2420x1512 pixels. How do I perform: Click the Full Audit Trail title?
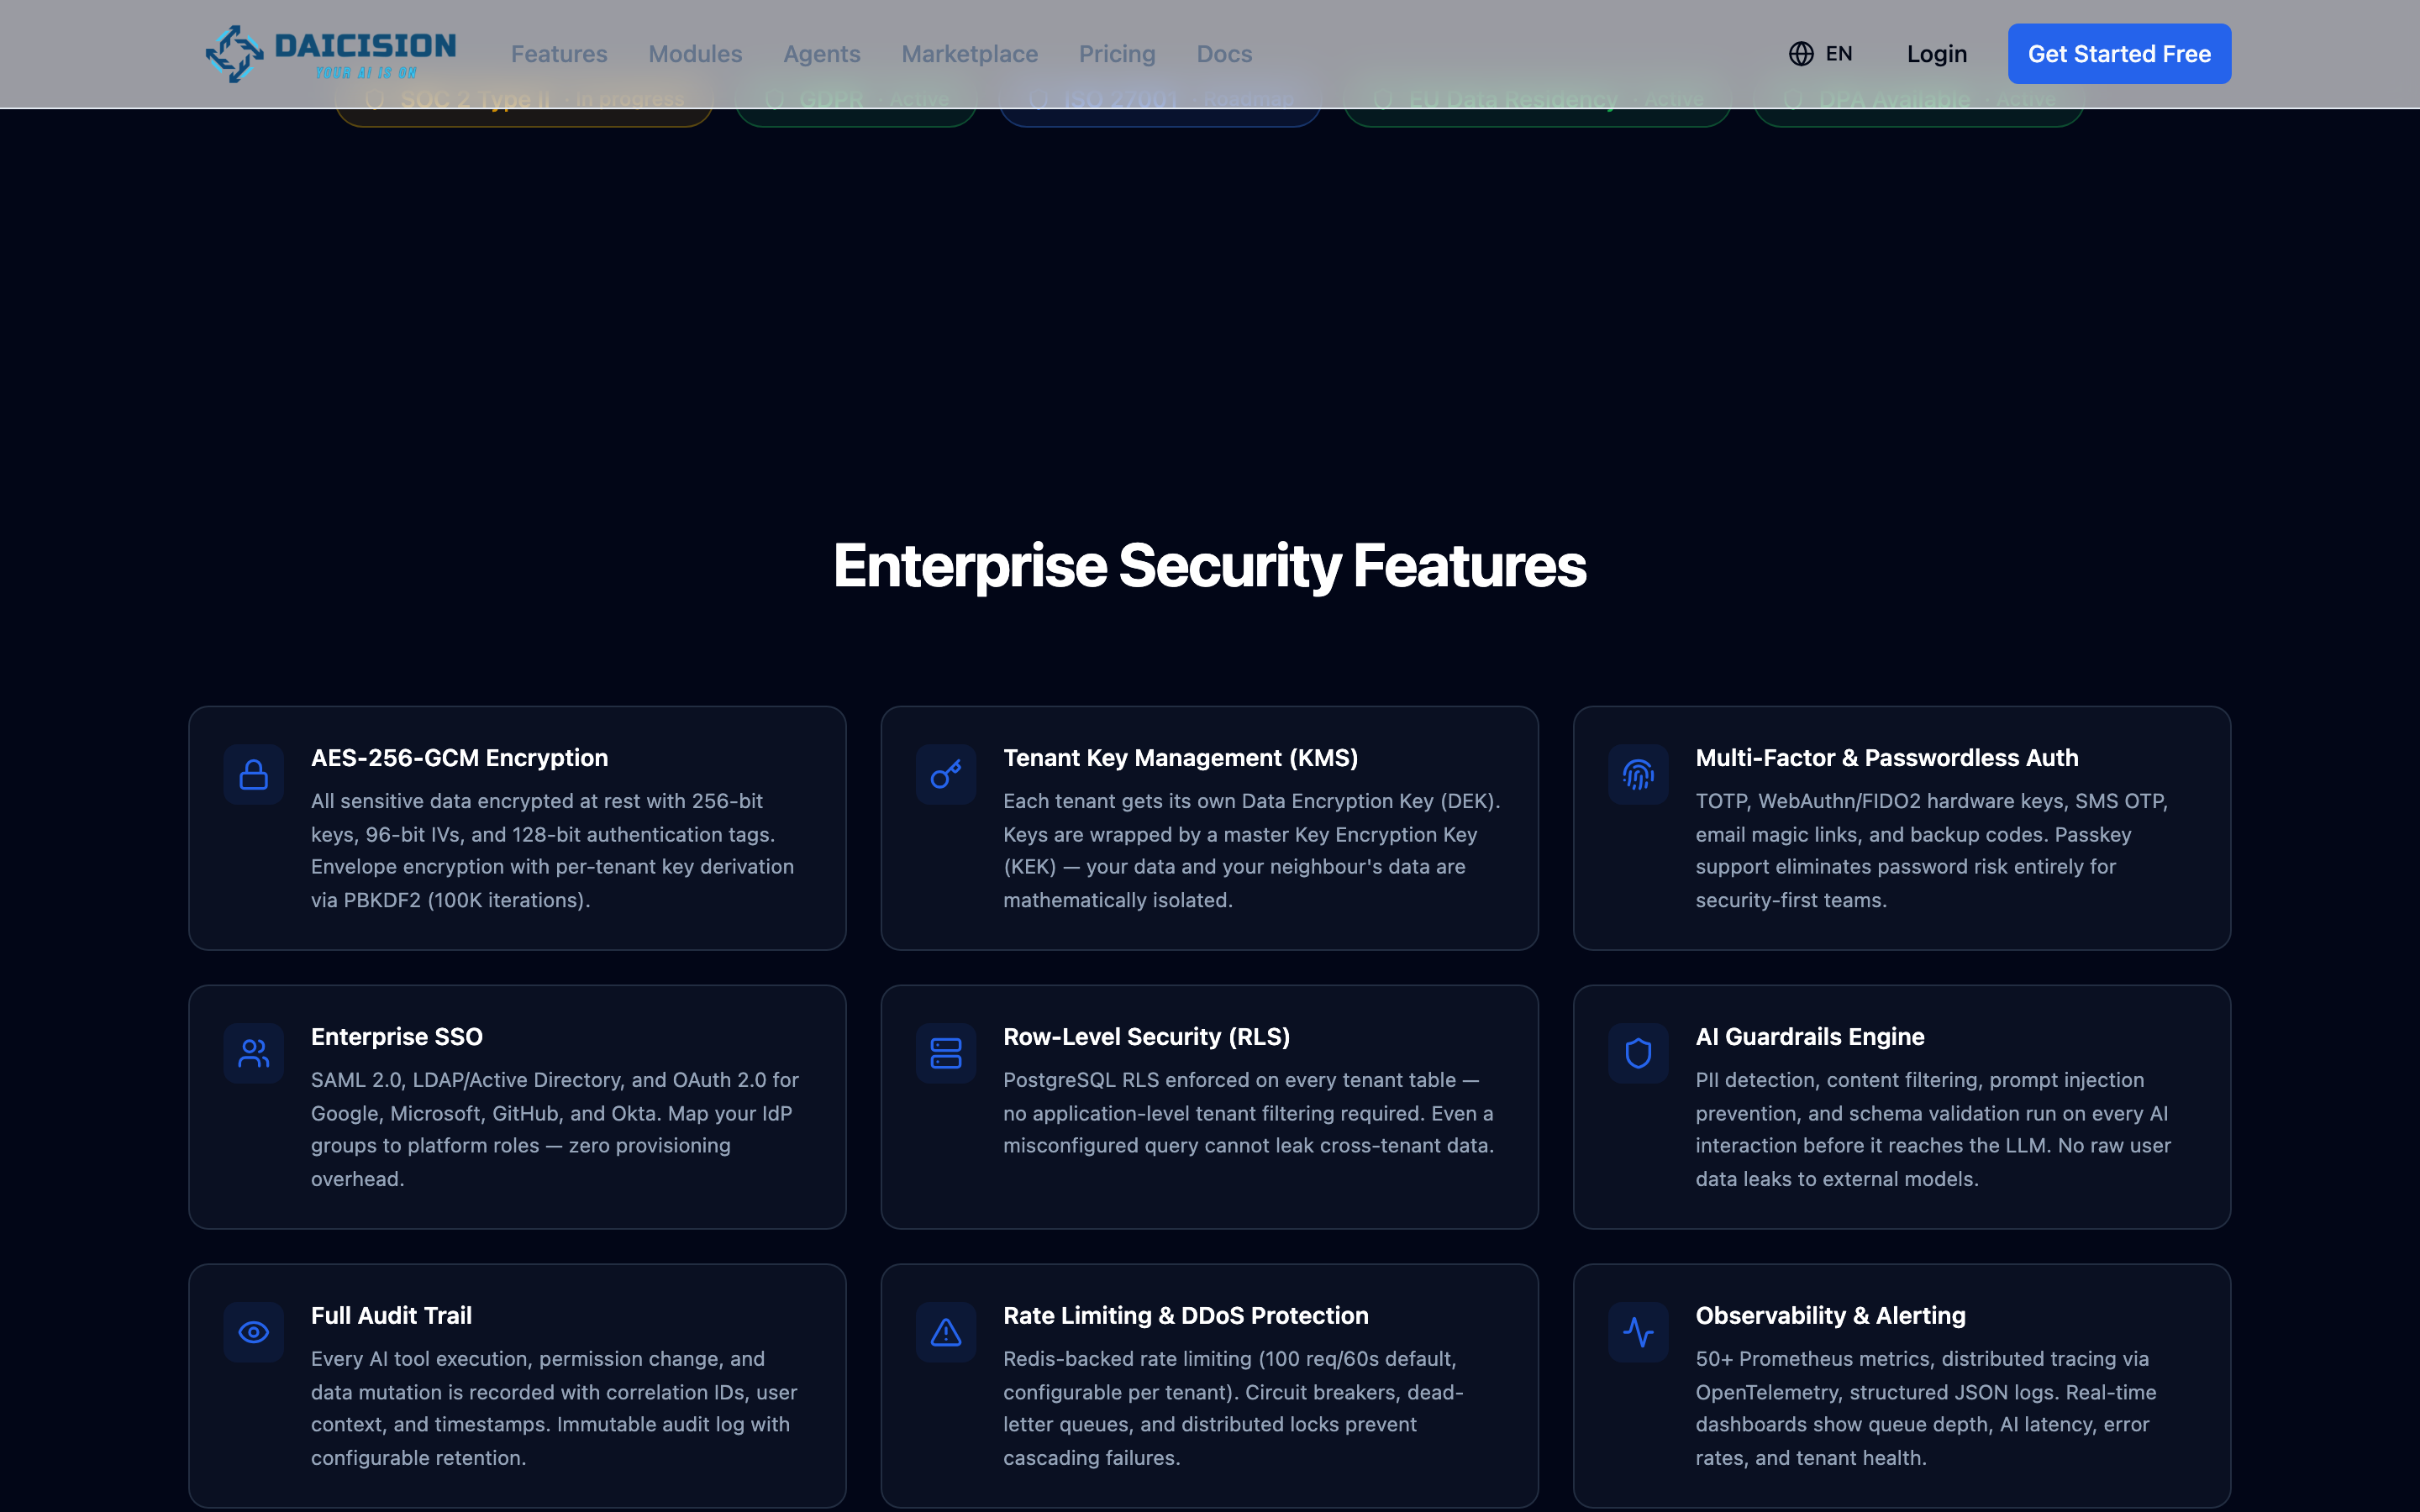(x=391, y=1316)
